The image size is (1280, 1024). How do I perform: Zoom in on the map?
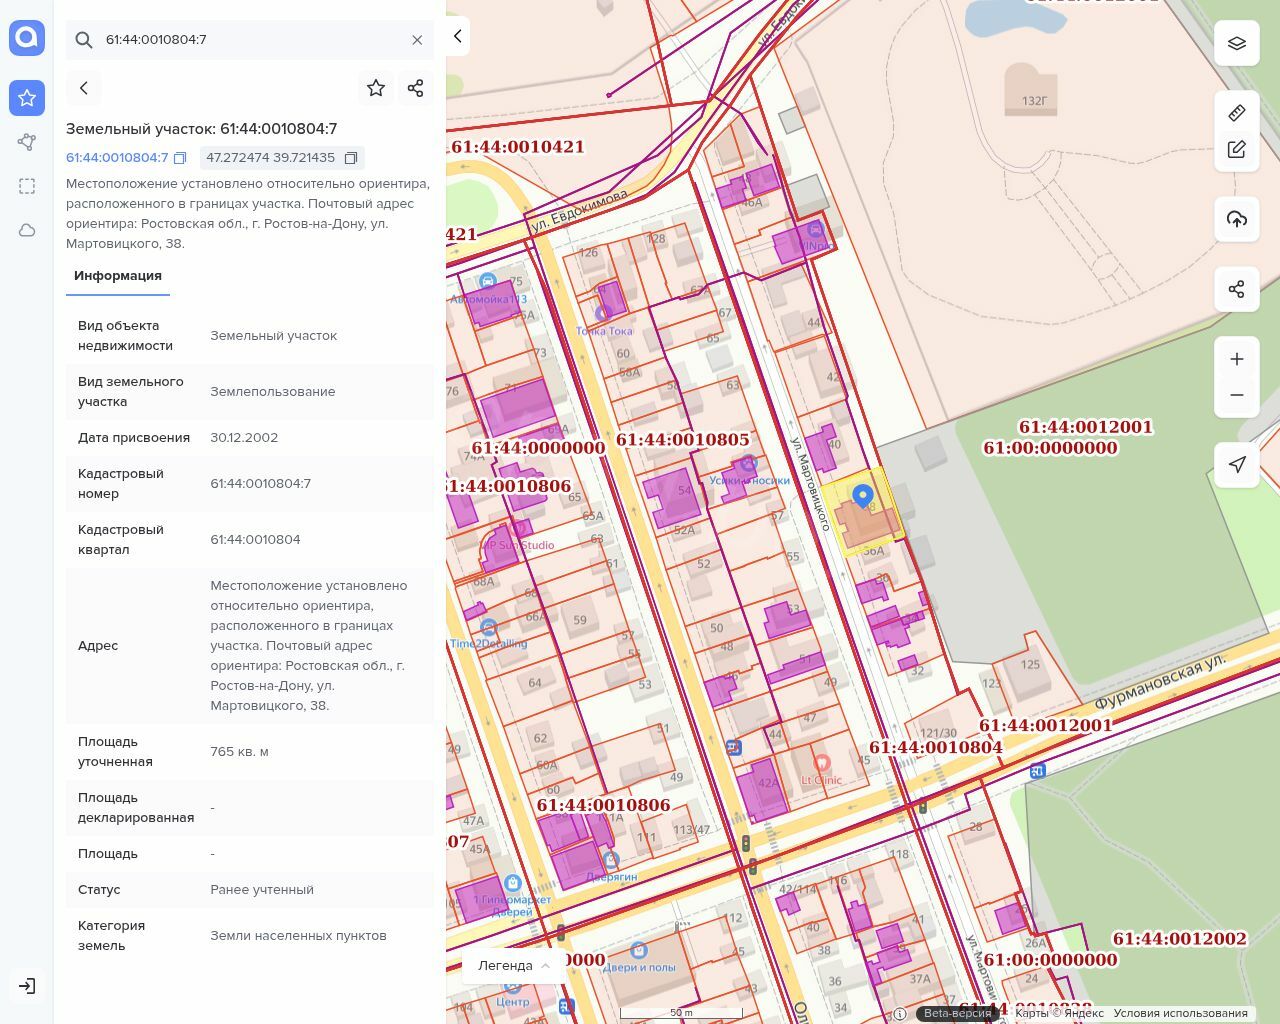click(1237, 359)
